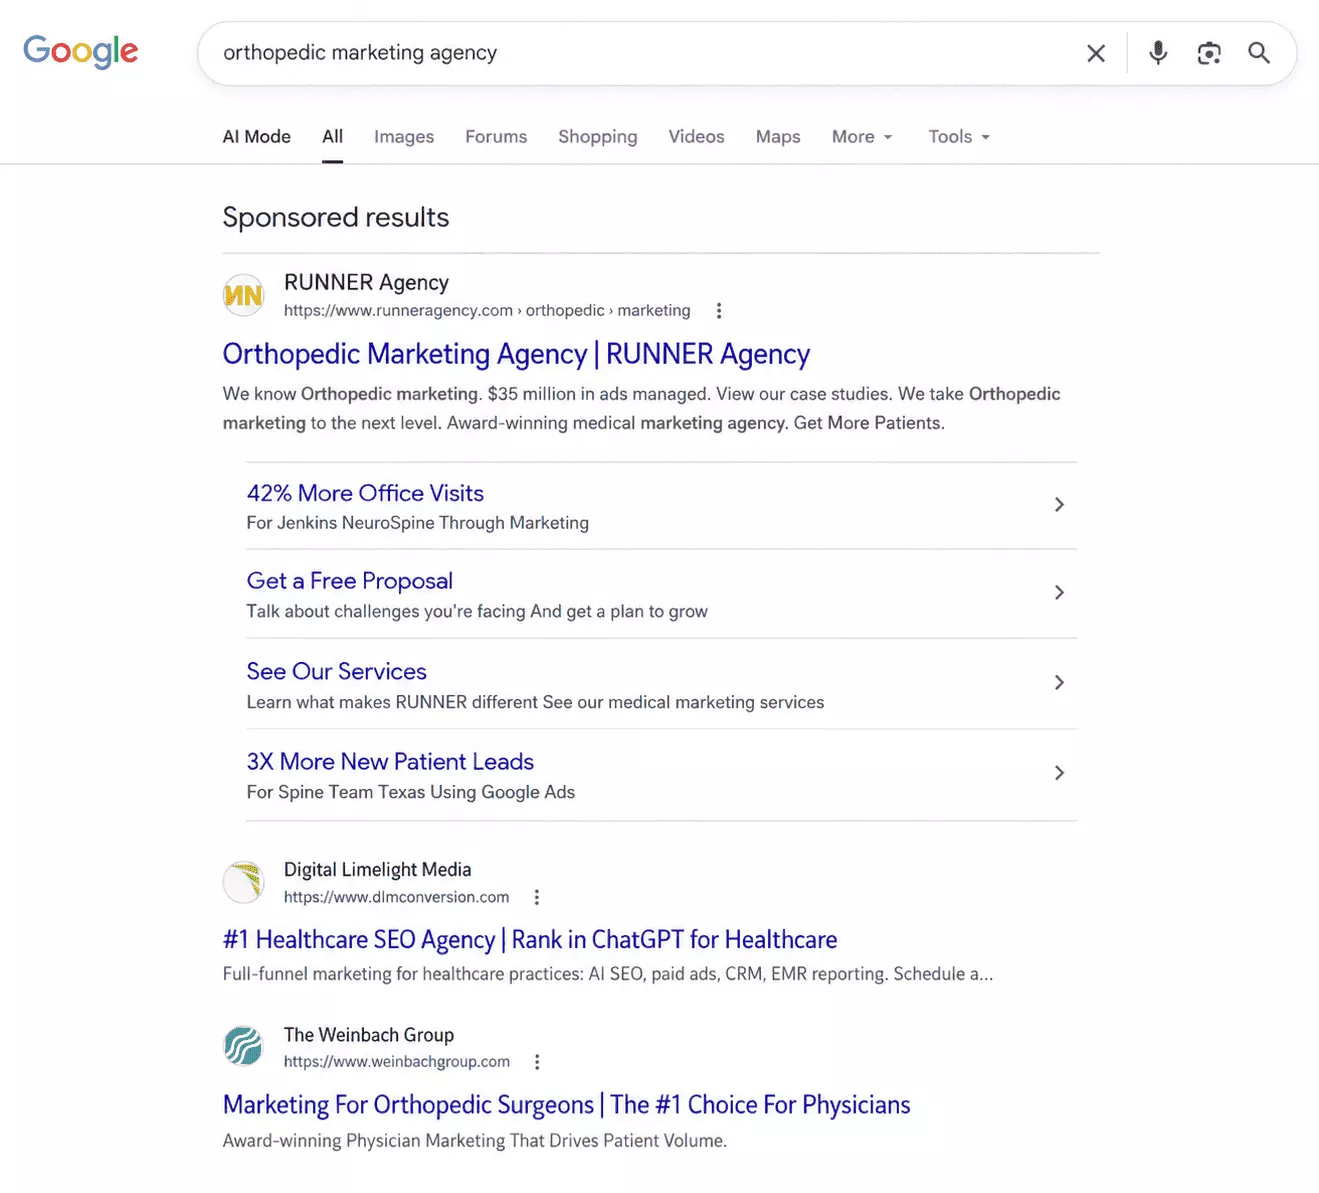The width and height of the screenshot is (1319, 1193).
Task: Switch to the Maps tab
Action: coord(778,137)
